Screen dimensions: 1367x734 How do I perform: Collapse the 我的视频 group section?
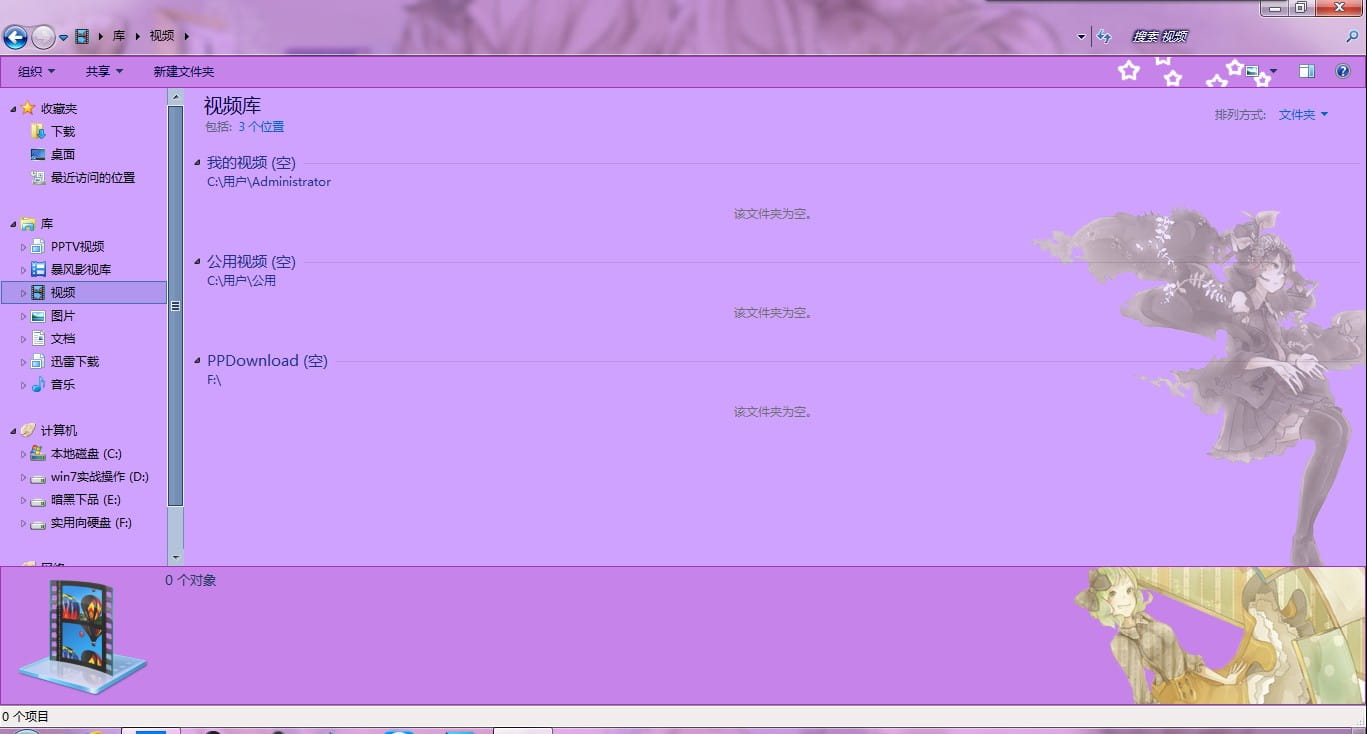click(198, 163)
